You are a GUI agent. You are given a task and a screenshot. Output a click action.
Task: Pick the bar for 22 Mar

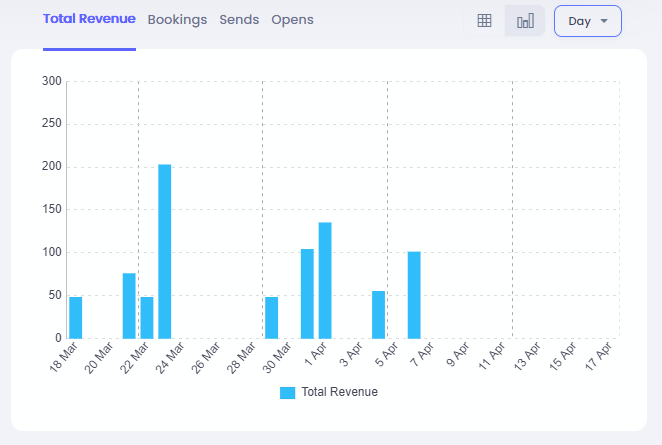pyautogui.click(x=147, y=317)
